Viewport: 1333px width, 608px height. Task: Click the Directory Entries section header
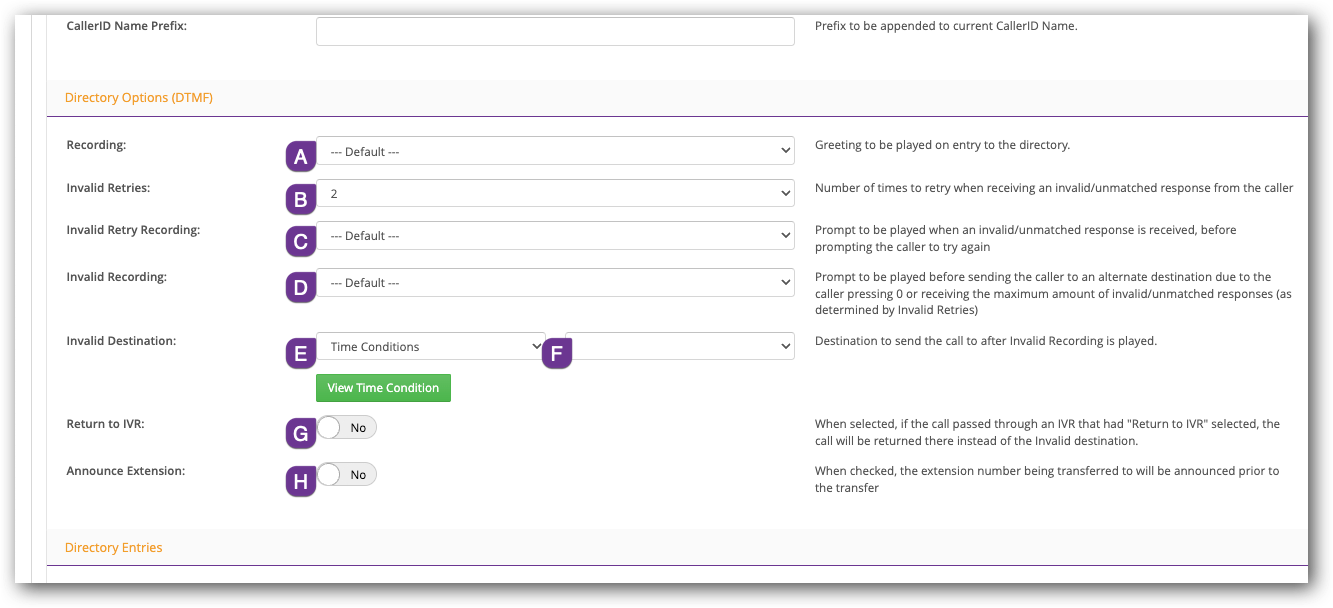(x=113, y=548)
